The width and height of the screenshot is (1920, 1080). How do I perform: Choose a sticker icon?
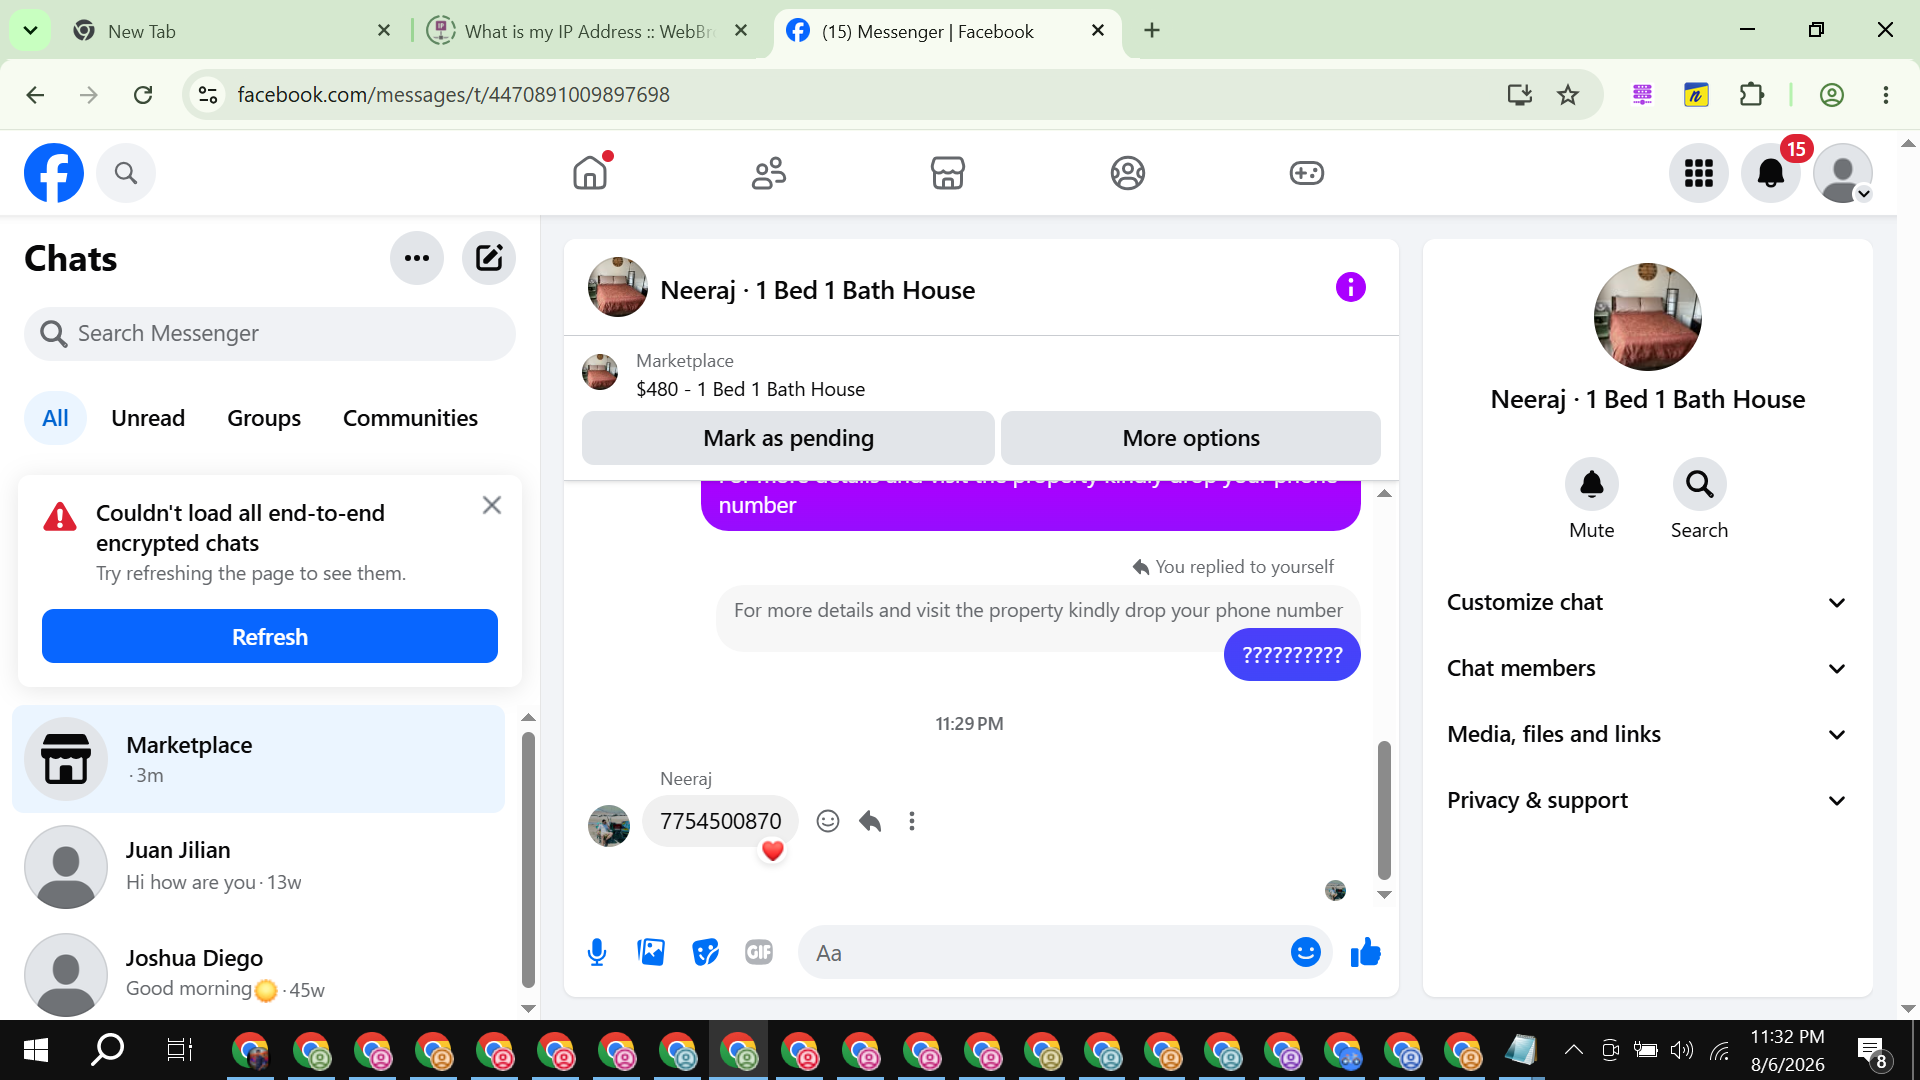point(705,952)
